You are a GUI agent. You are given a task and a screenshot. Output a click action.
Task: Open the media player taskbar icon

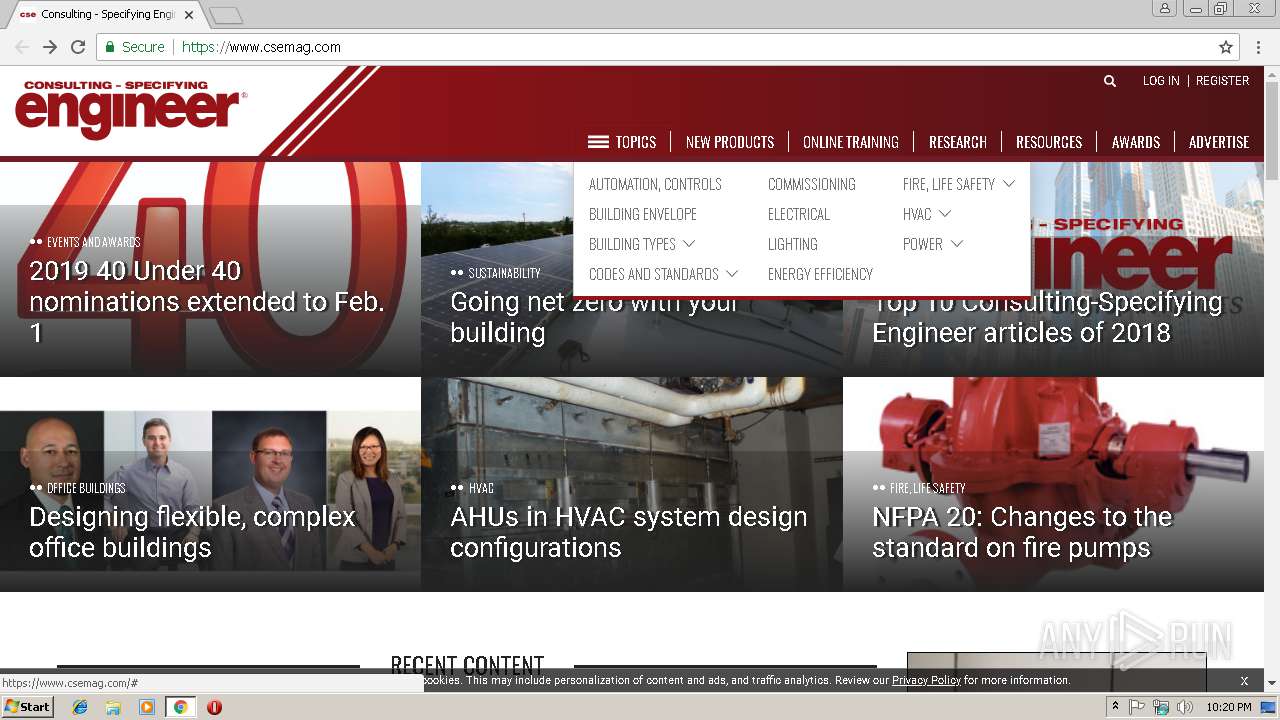[x=147, y=707]
